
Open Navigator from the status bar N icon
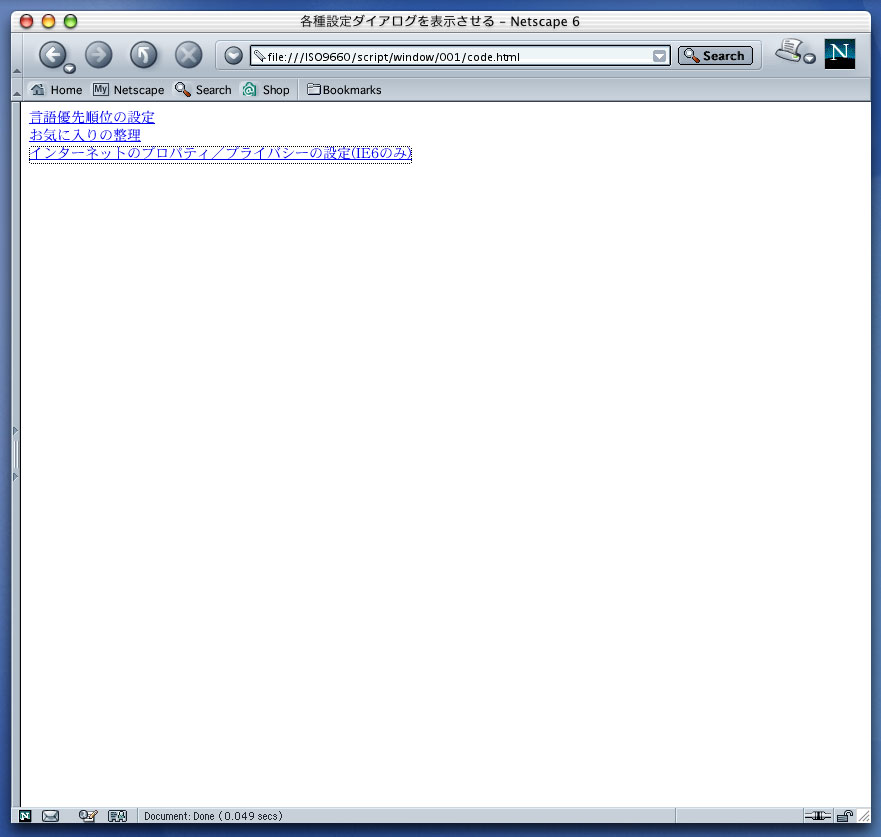click(25, 816)
